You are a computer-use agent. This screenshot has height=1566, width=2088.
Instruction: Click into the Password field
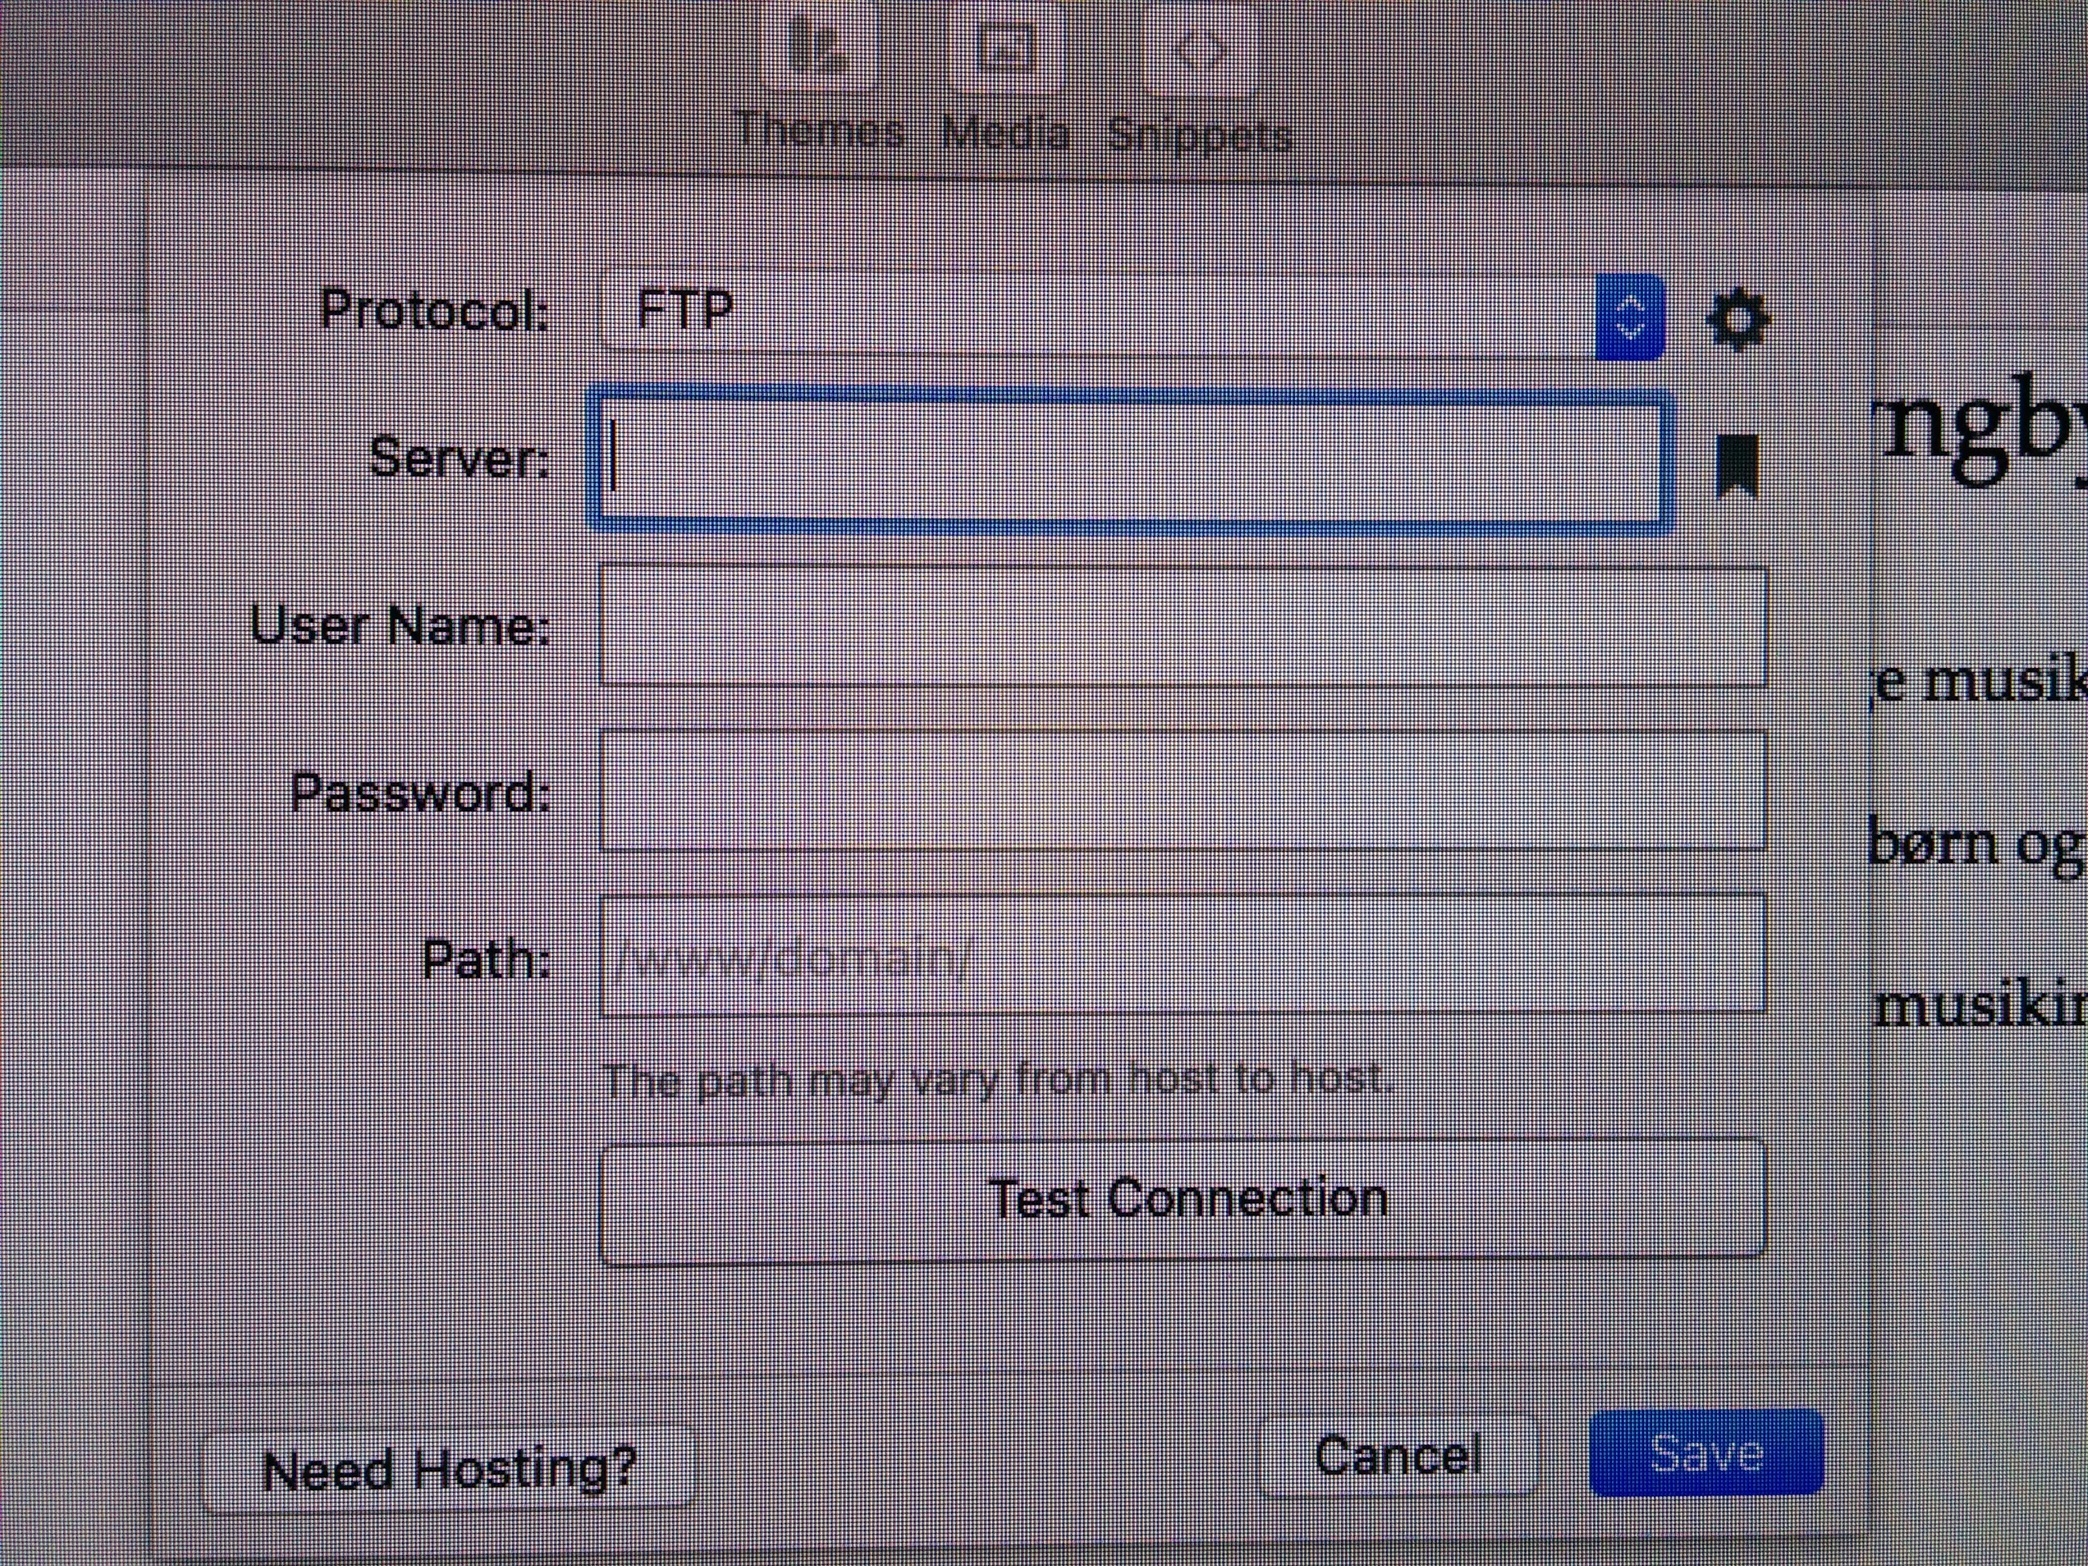[1183, 791]
